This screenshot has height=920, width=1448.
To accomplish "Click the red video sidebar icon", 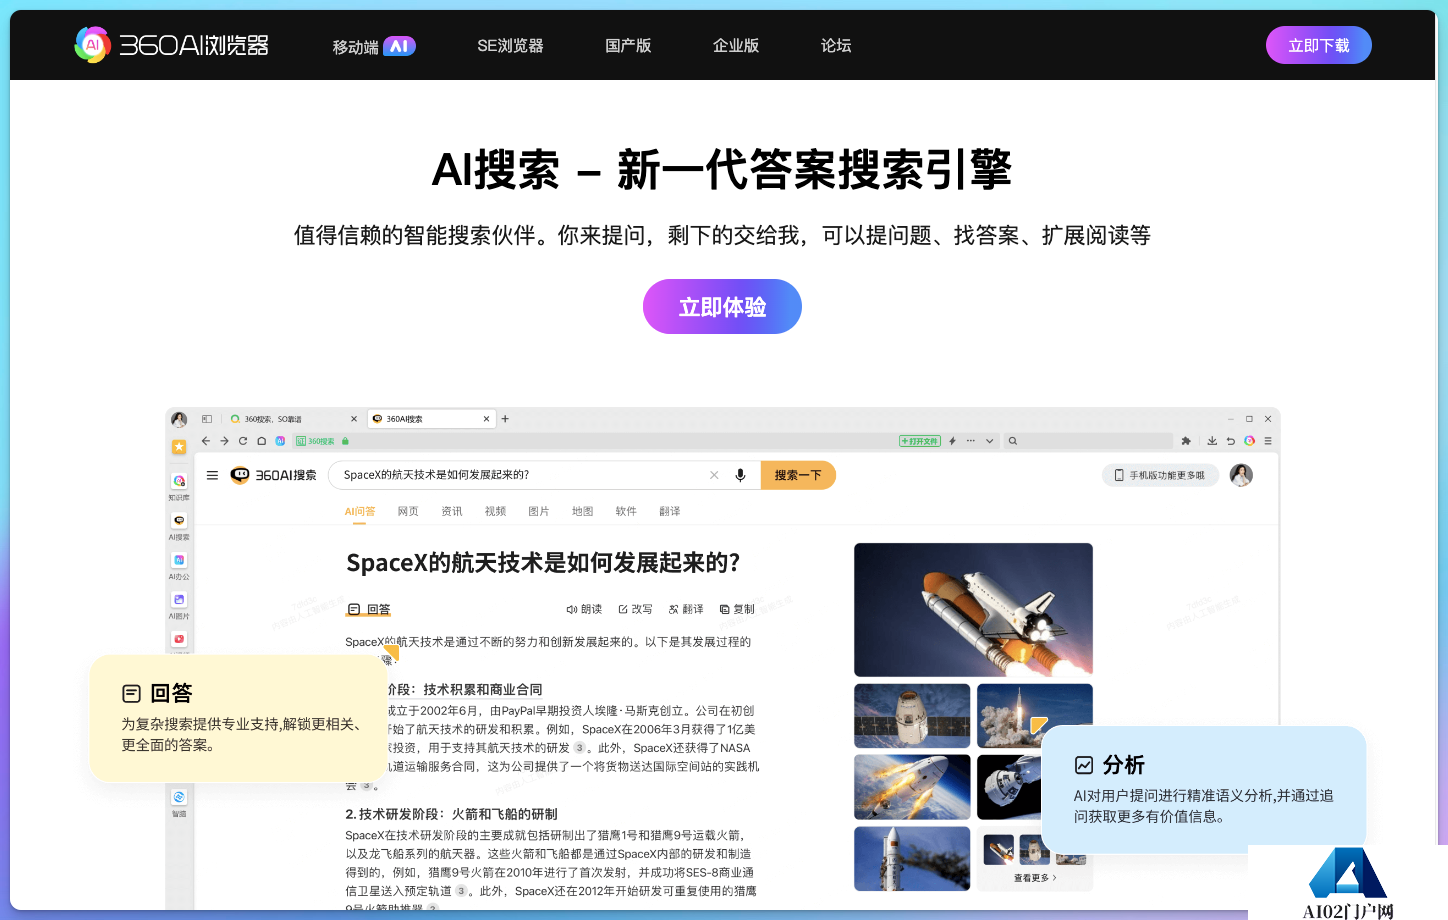I will [179, 639].
